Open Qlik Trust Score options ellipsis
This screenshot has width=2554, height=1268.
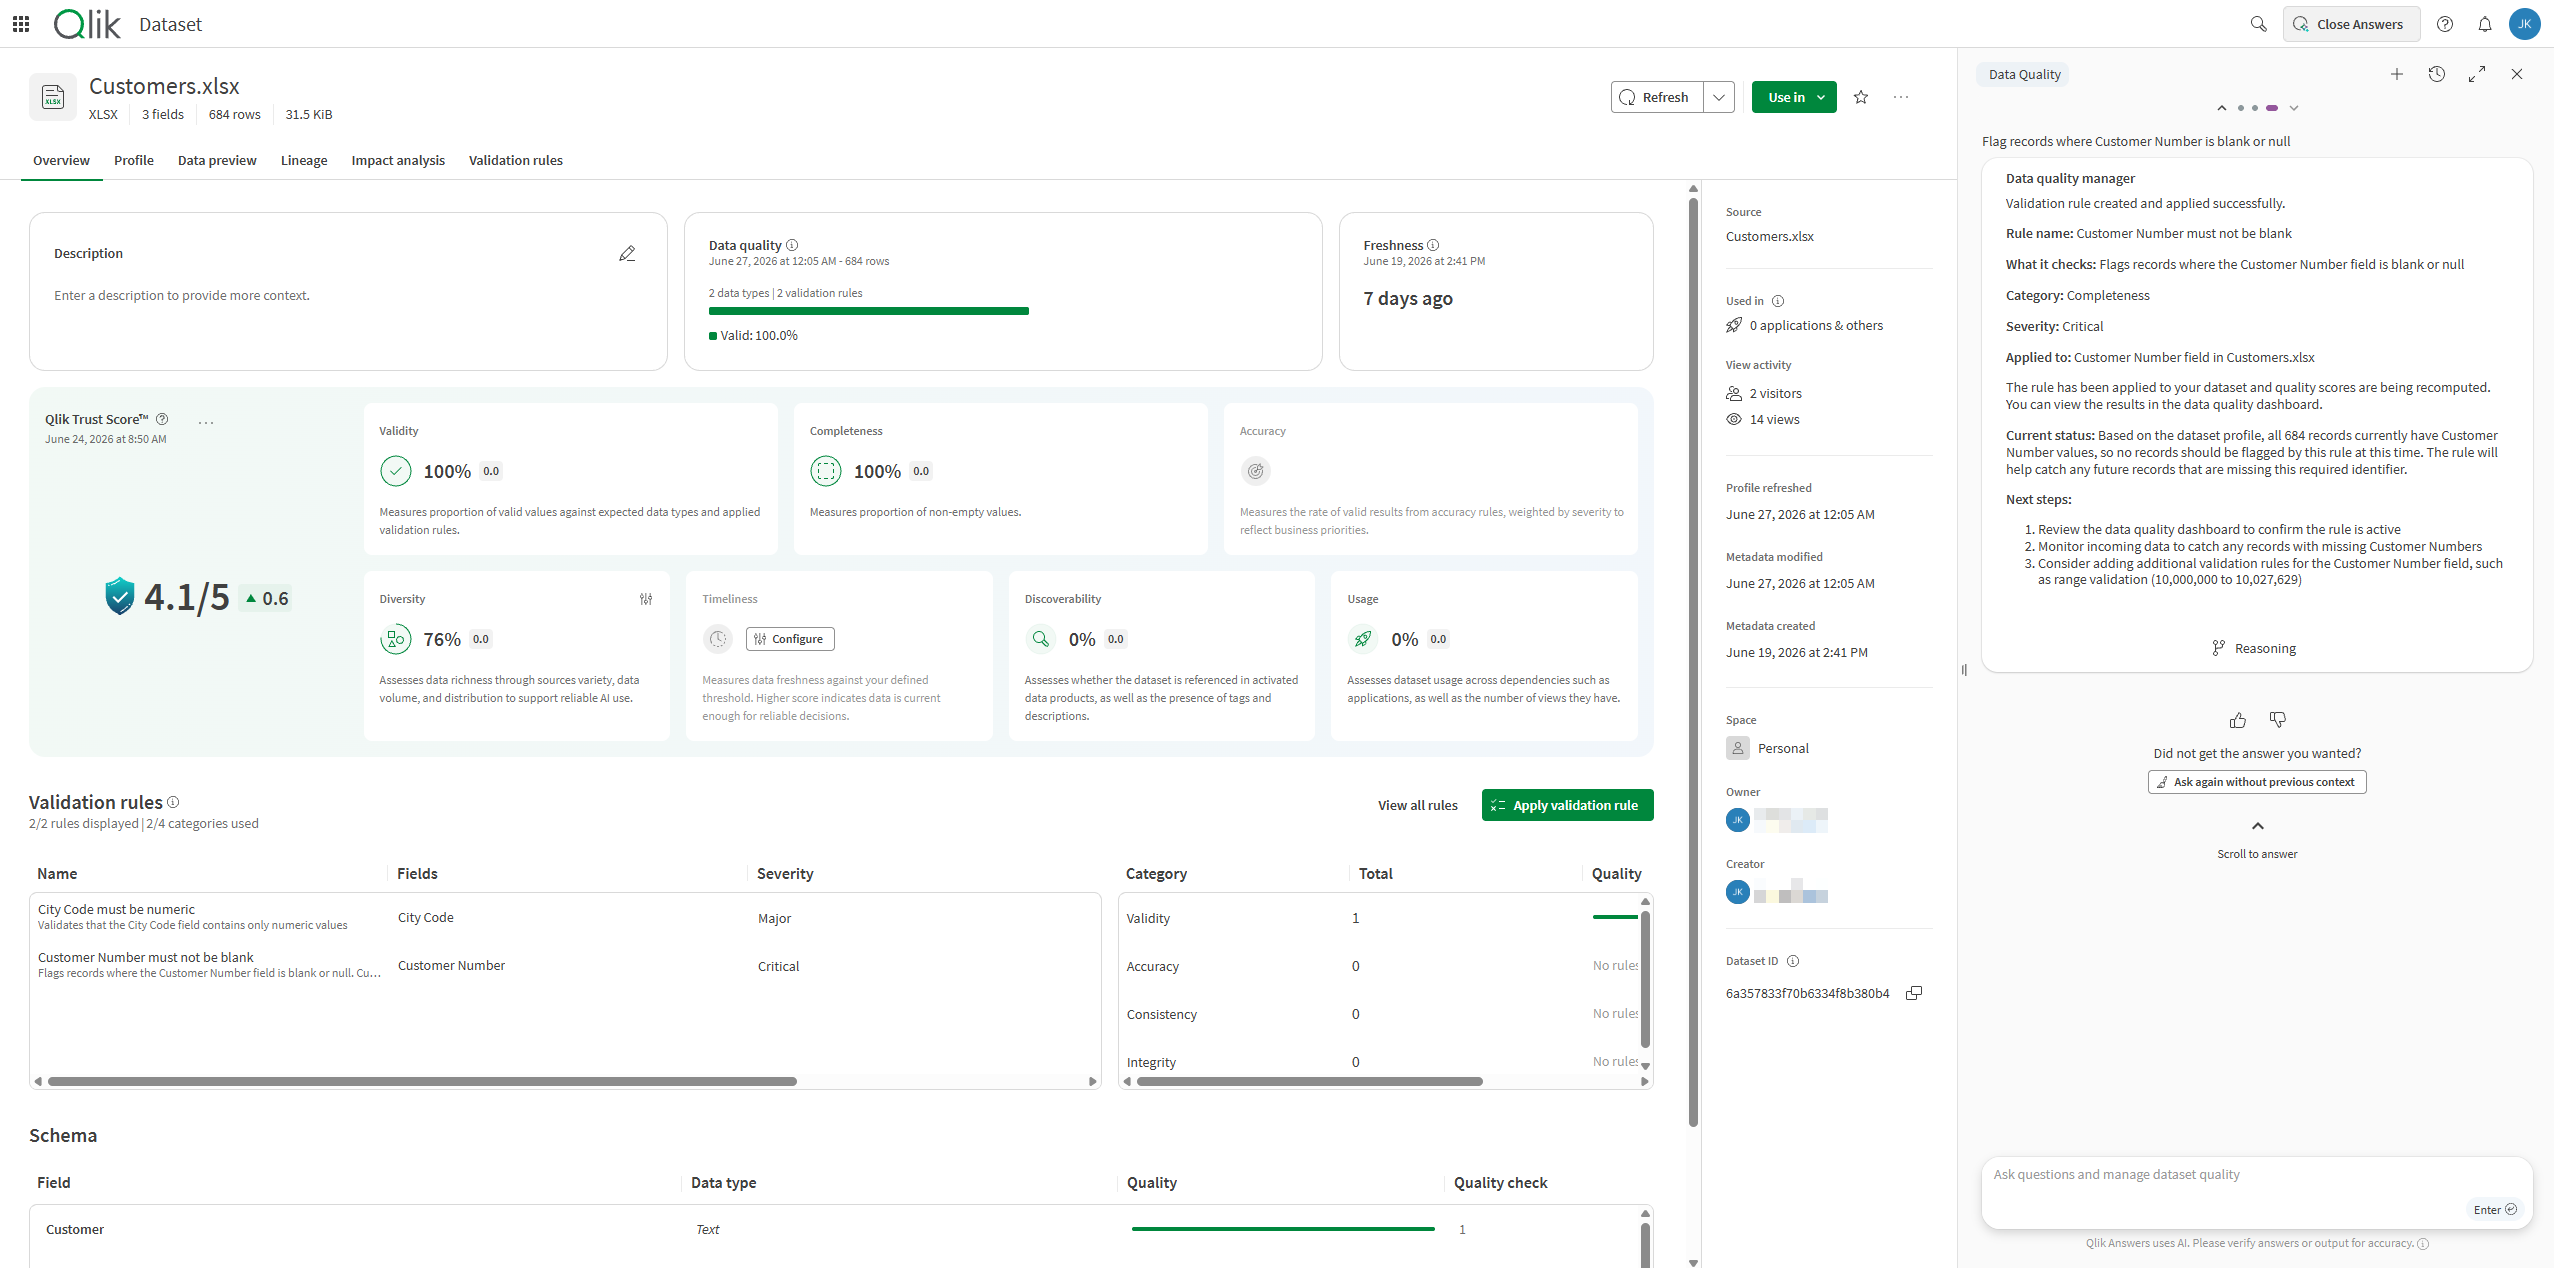click(x=206, y=422)
